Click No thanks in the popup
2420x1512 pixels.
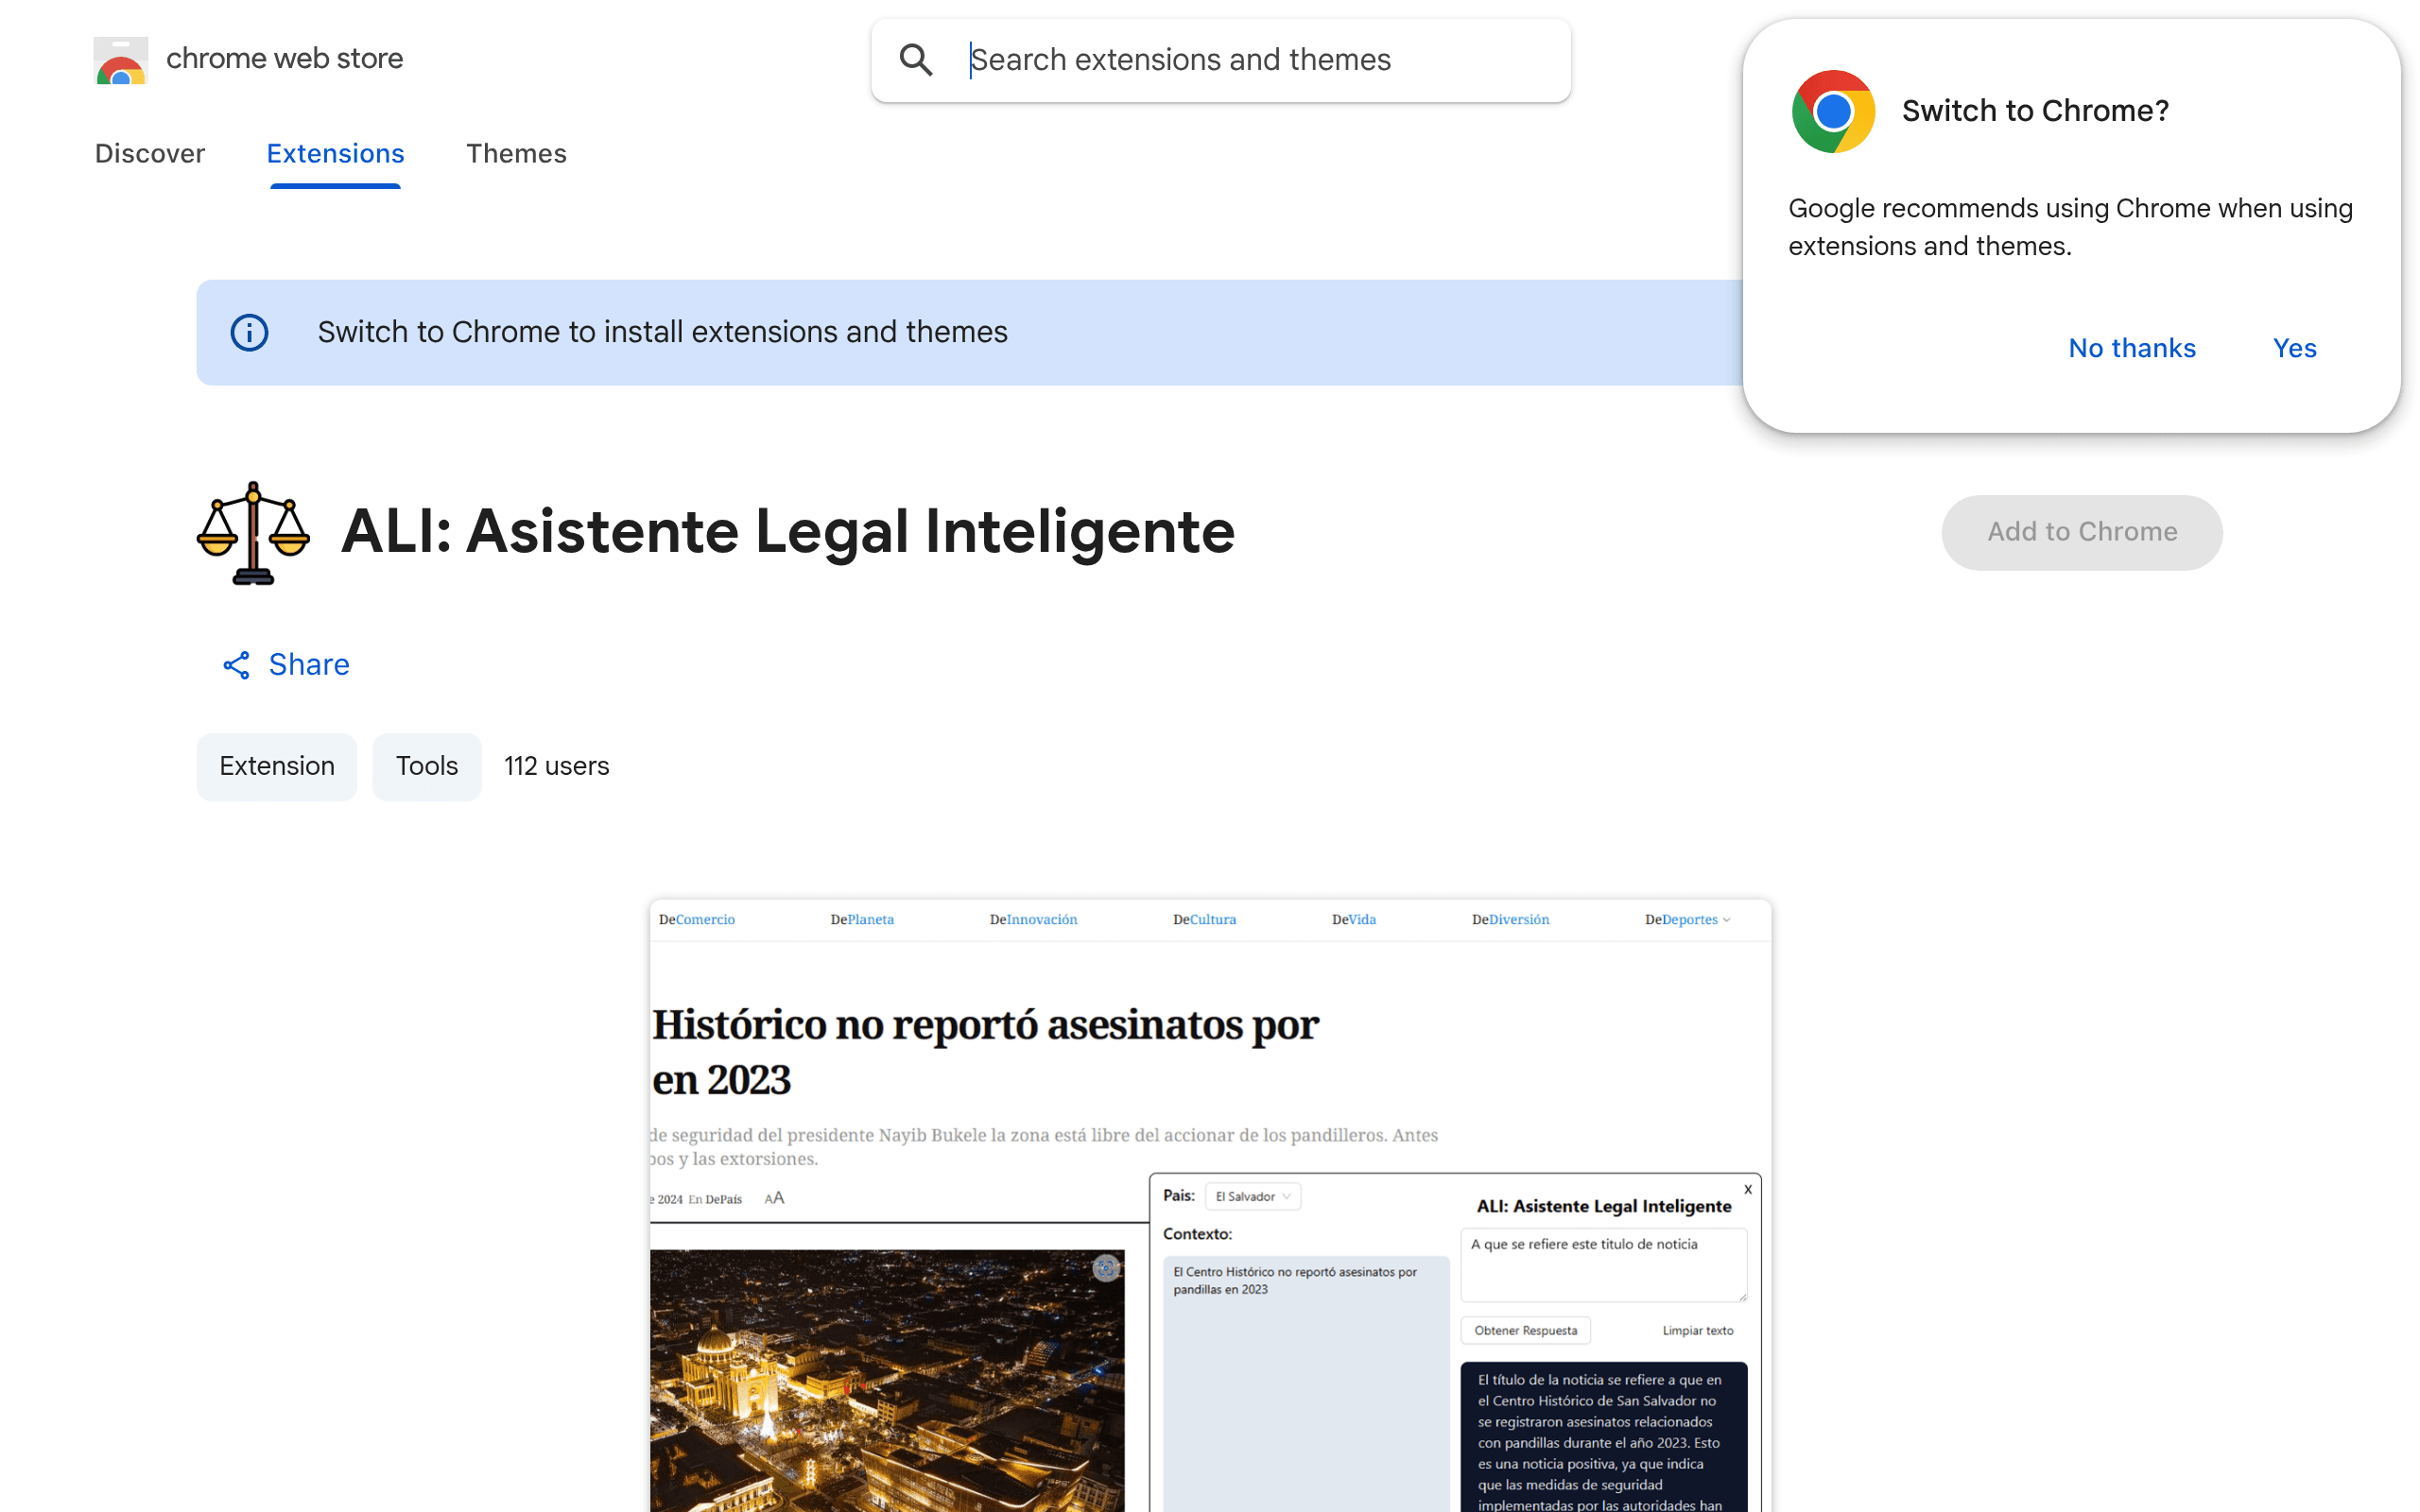[2132, 348]
